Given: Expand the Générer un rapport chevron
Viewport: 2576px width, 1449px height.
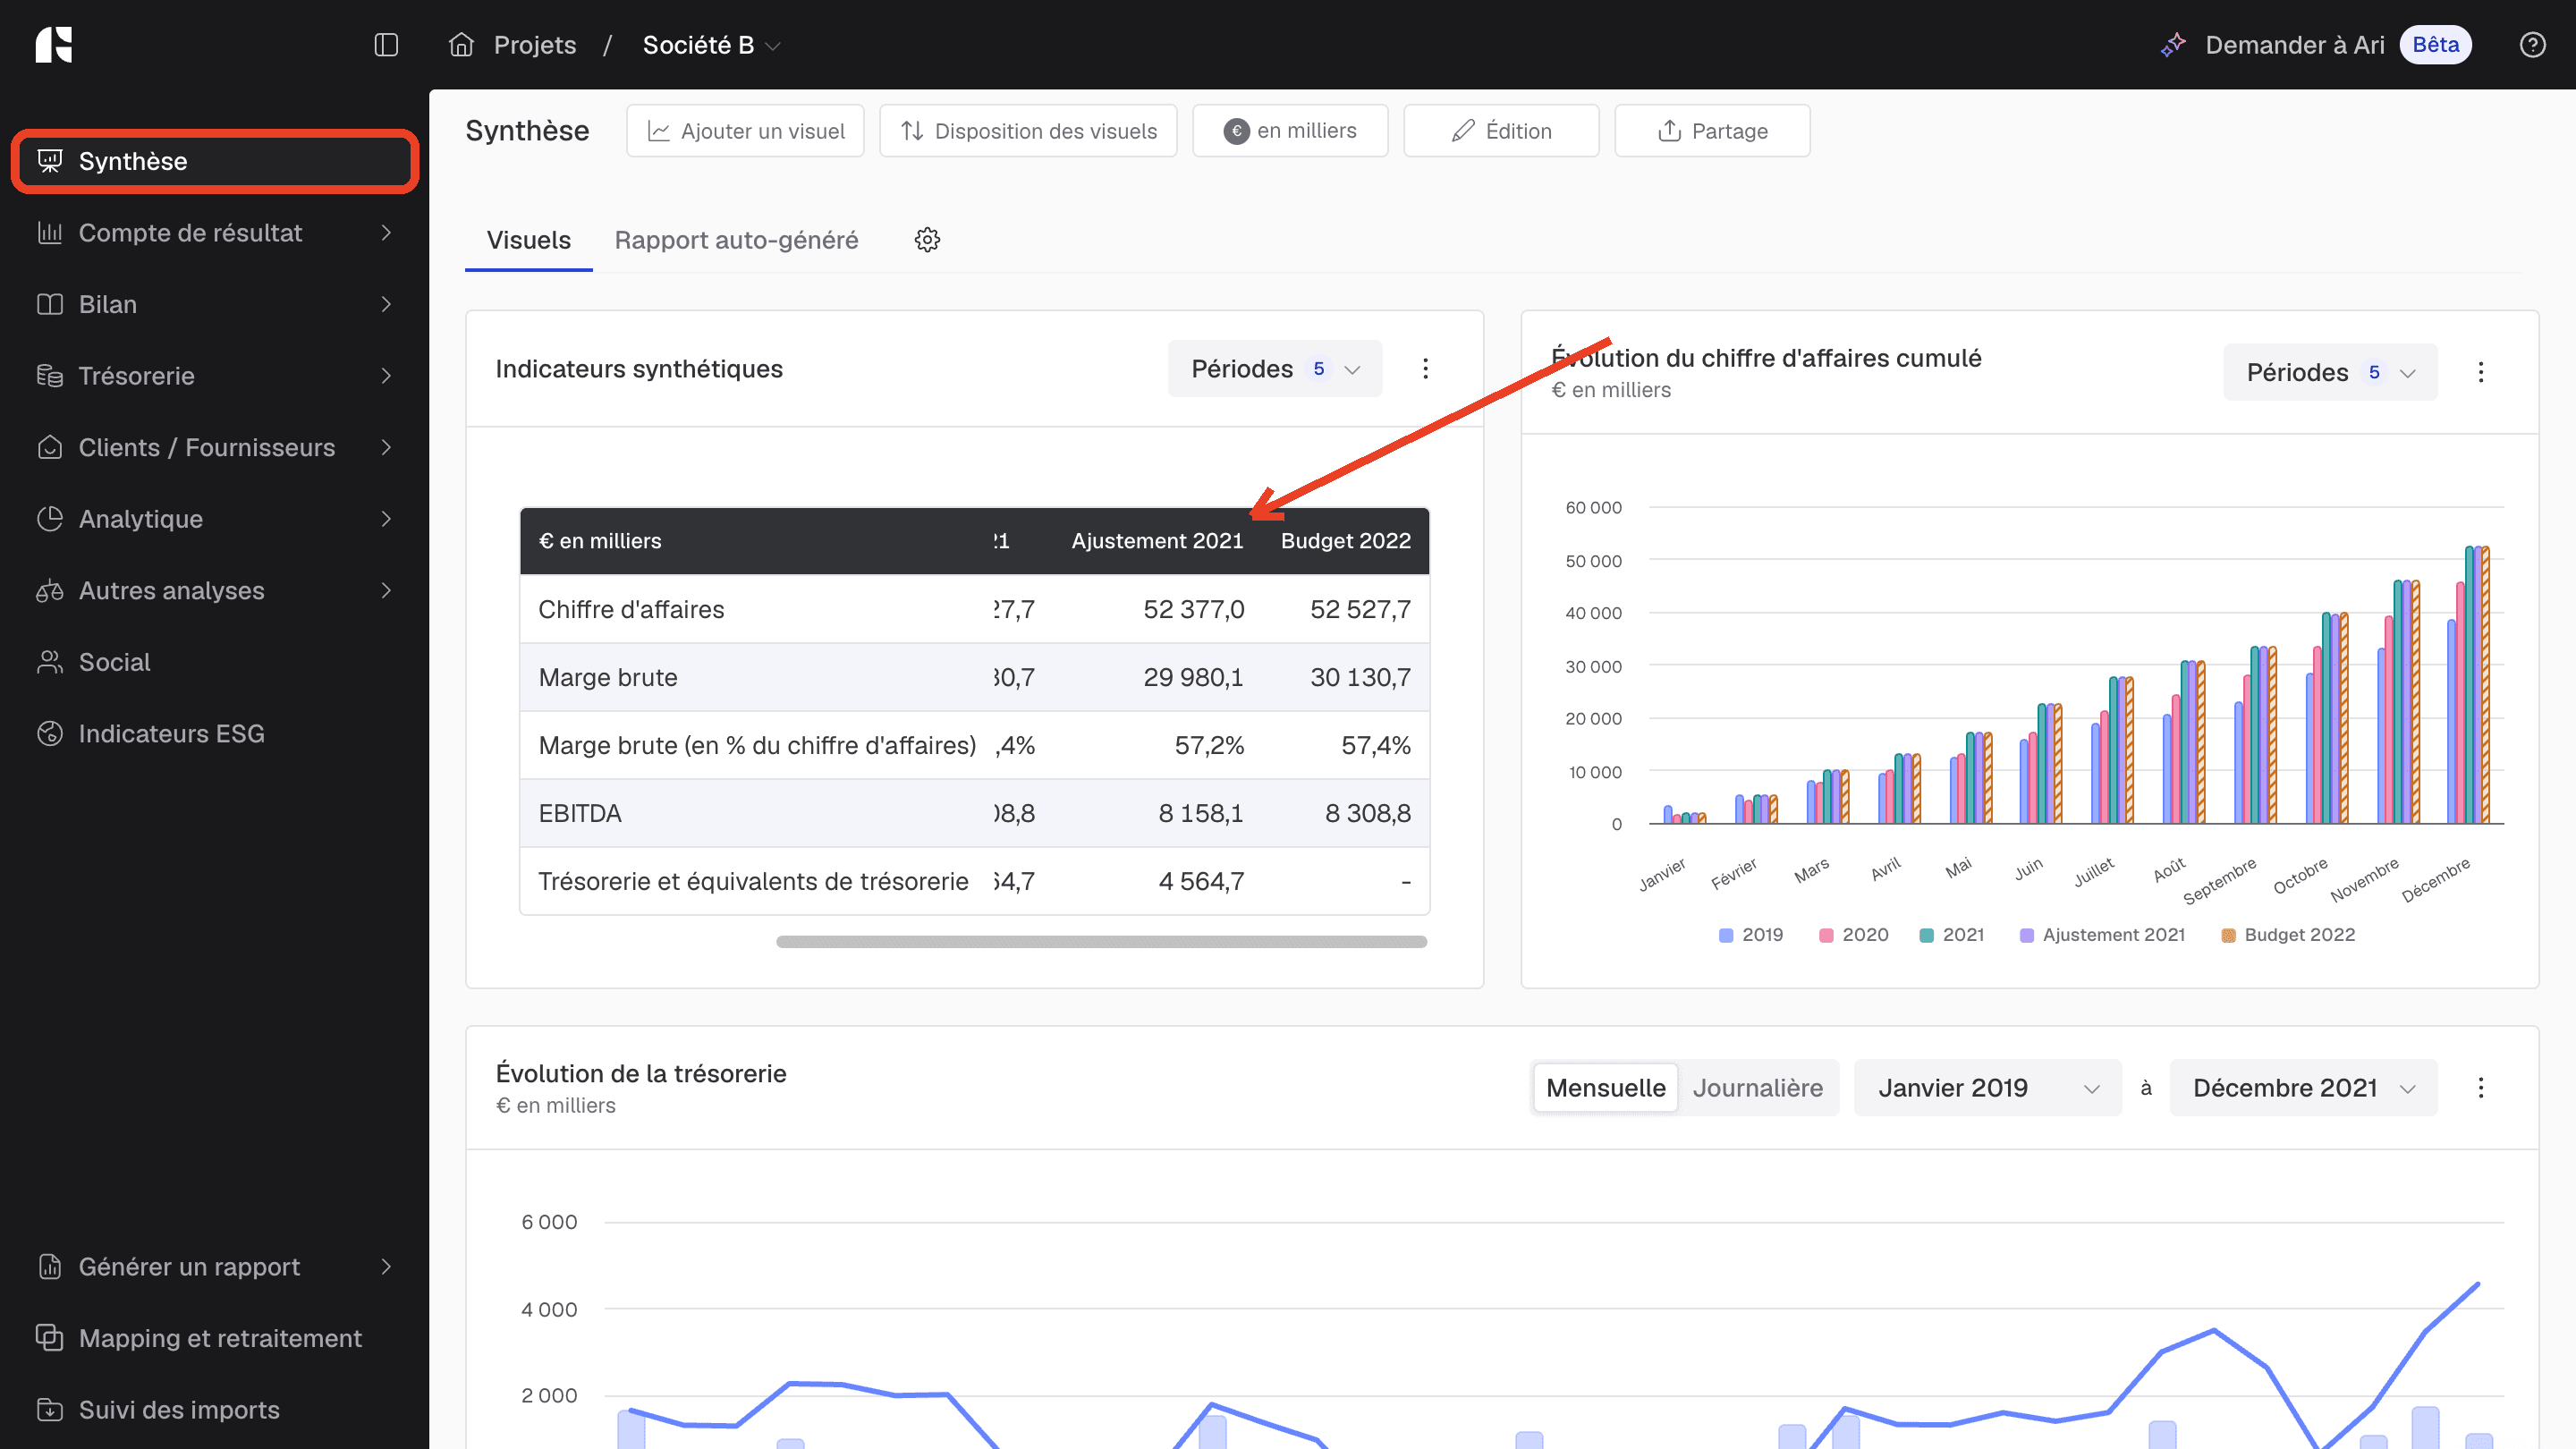Looking at the screenshot, I should coord(386,1267).
